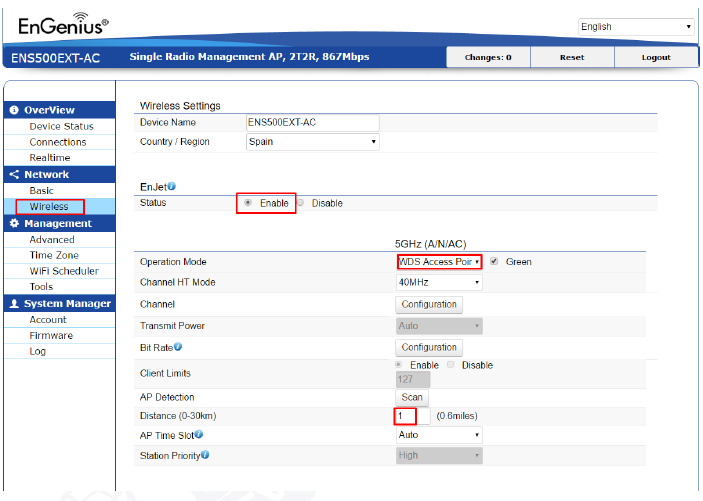Open the Operation Mode dropdown

tap(439, 261)
